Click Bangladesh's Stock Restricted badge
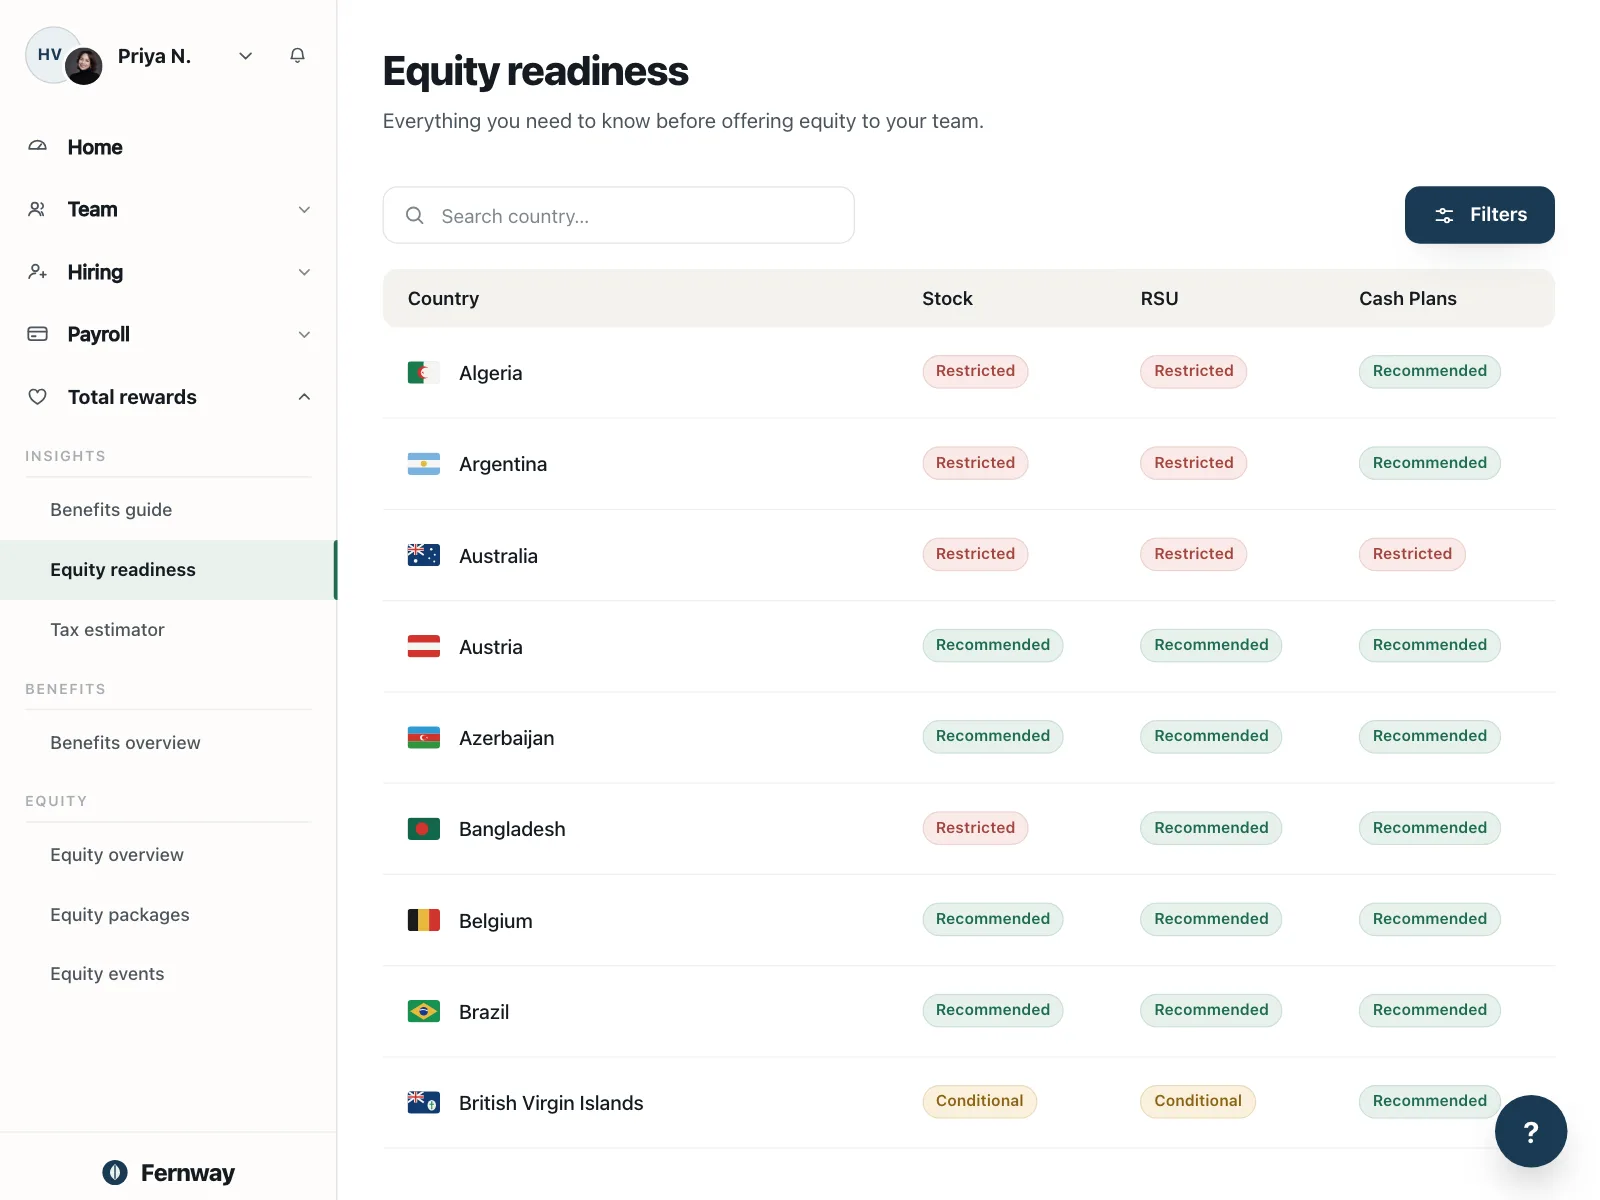 pos(975,828)
